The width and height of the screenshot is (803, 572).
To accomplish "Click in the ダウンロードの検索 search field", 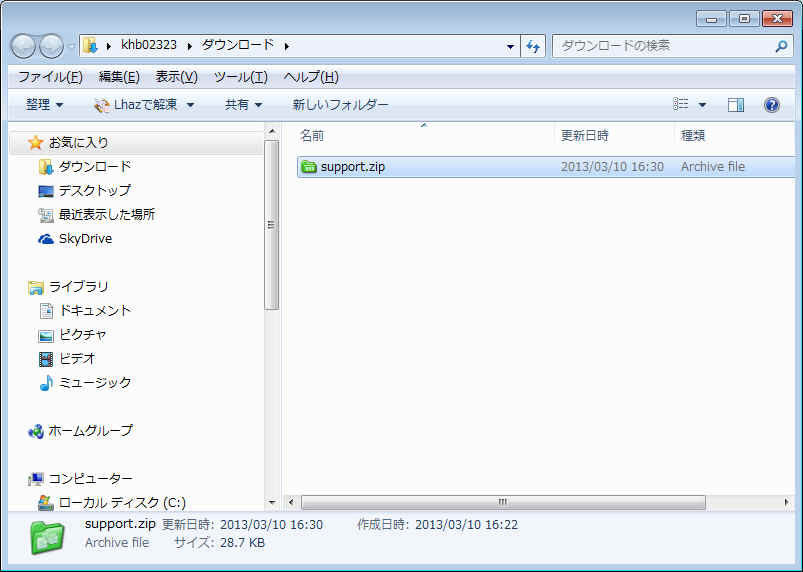I will point(660,46).
